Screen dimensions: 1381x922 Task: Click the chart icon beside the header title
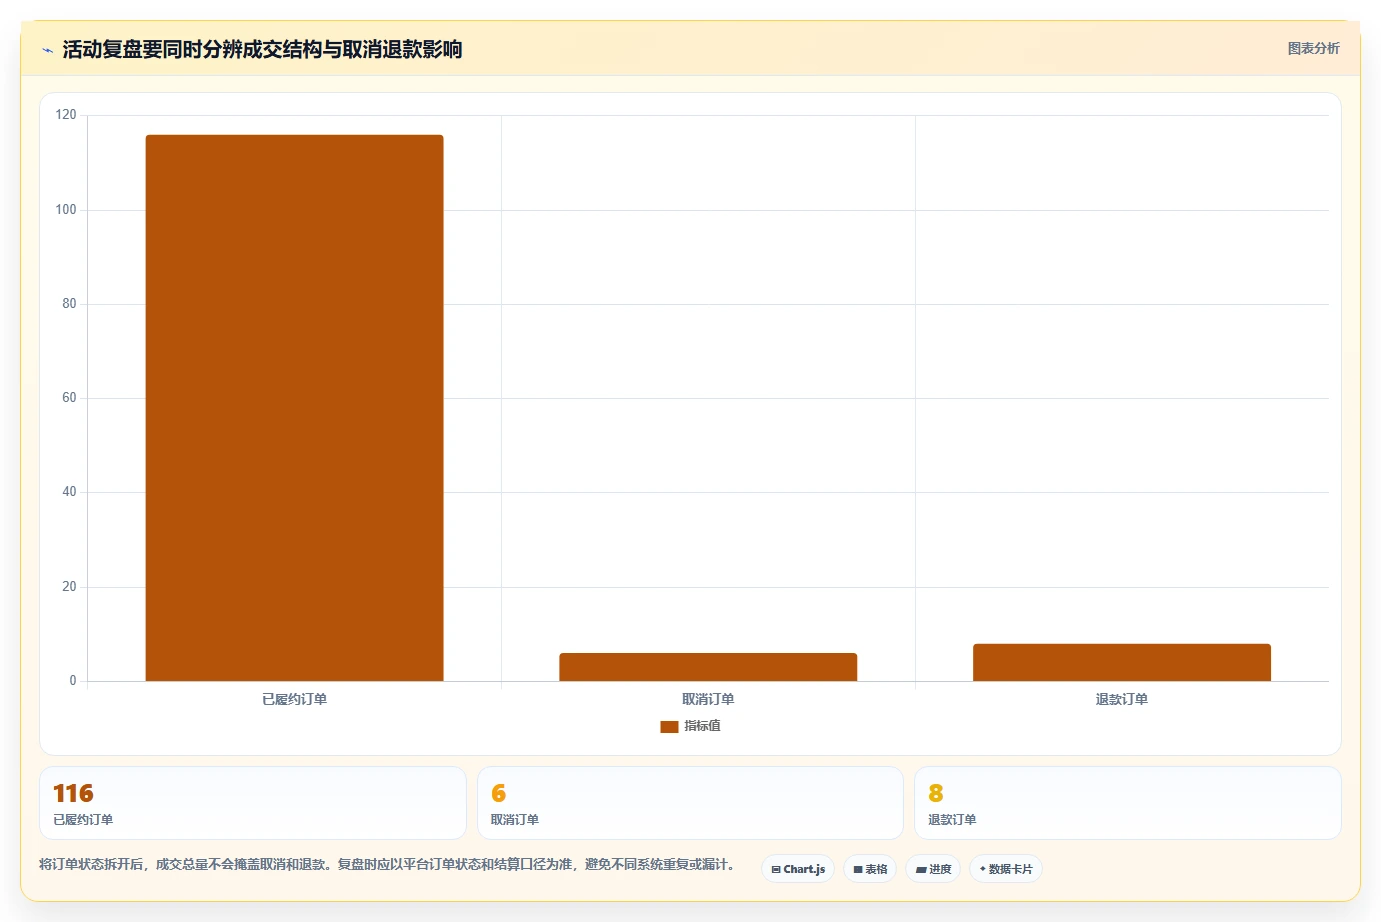[47, 50]
